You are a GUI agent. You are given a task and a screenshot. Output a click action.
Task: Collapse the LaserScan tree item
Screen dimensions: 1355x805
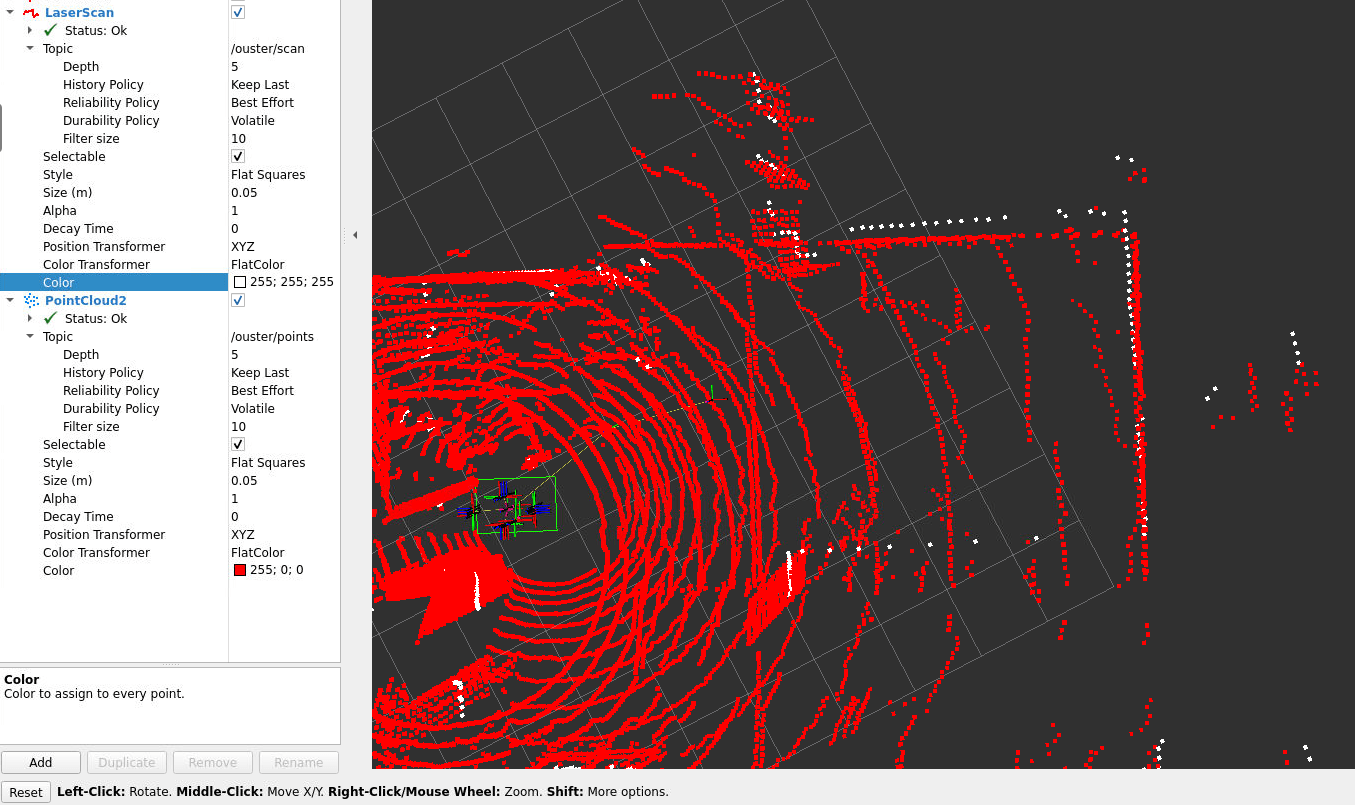point(10,13)
